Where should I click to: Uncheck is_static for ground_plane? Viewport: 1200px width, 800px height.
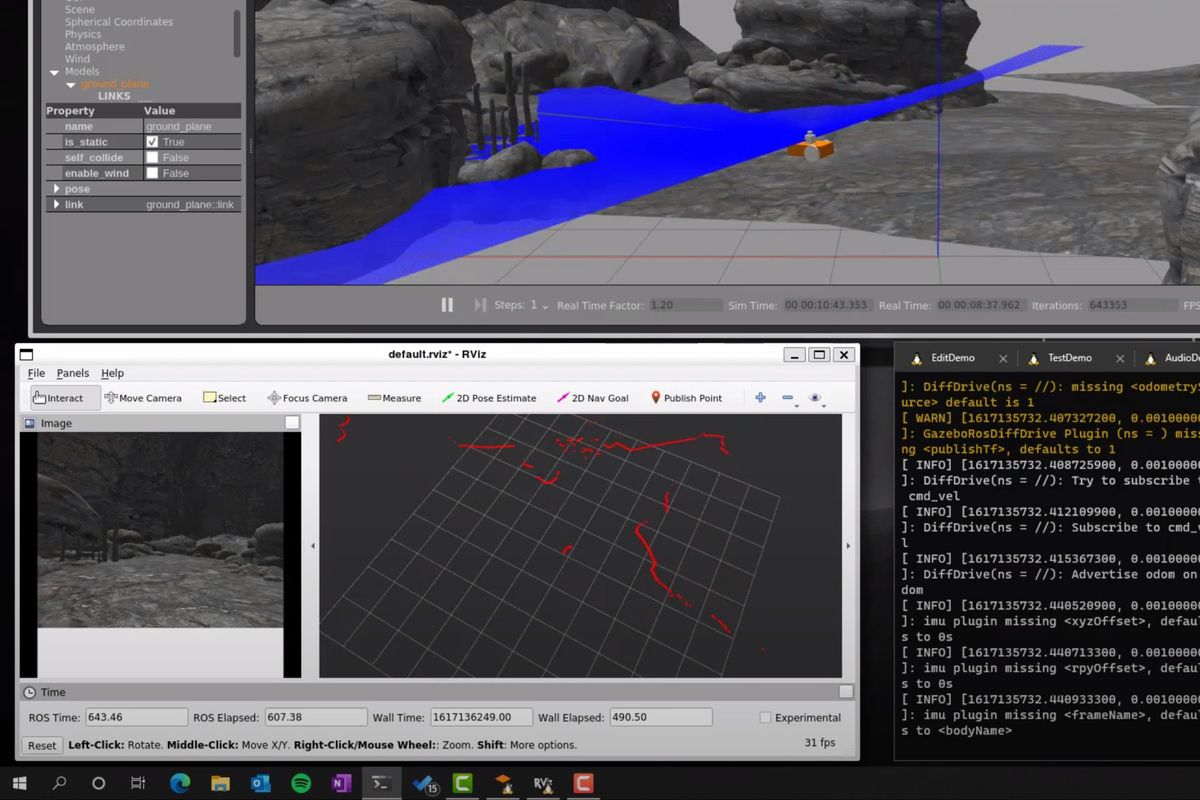152,141
